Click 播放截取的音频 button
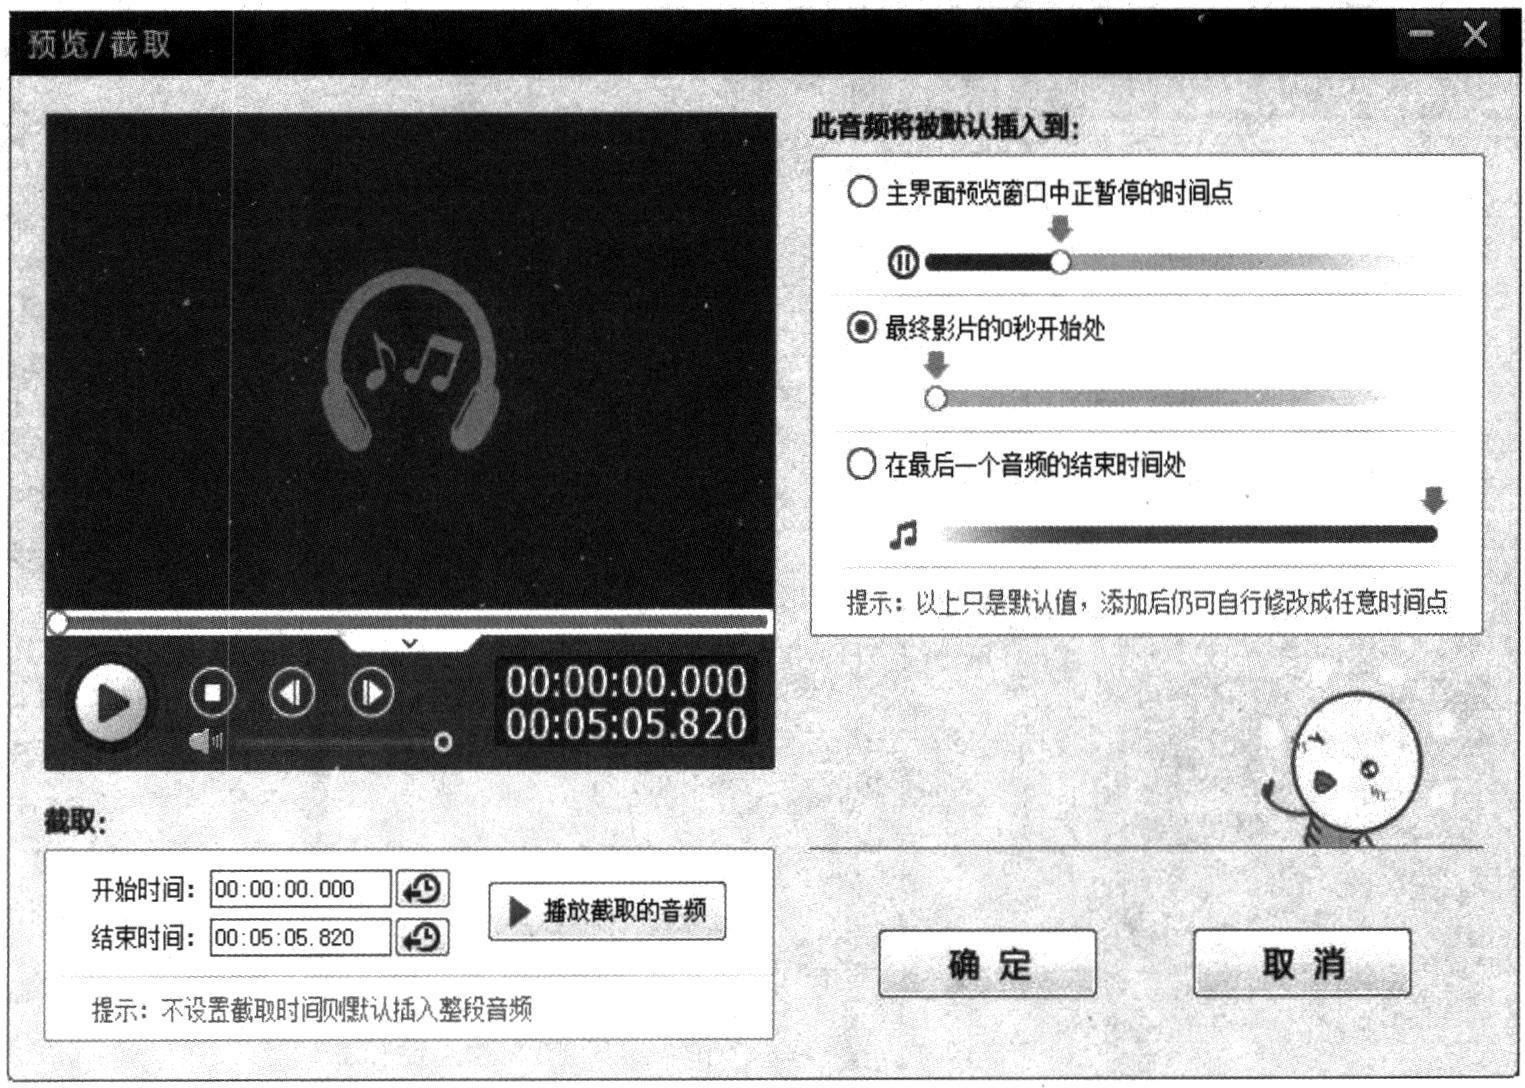 tap(607, 911)
